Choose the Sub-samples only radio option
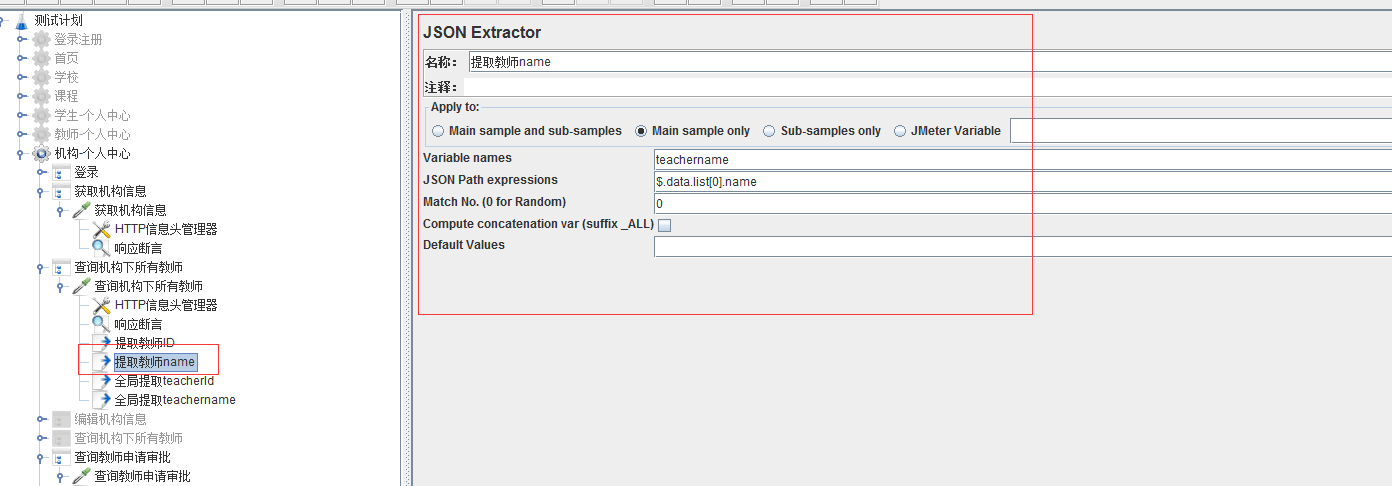 tap(770, 131)
